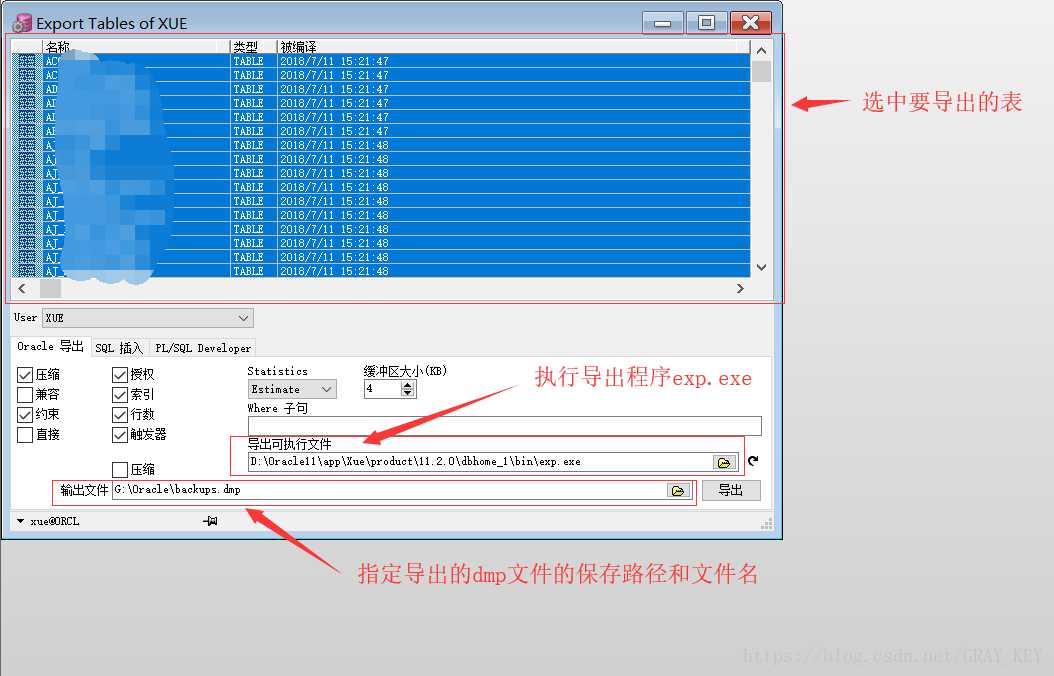Minimize the Export Tables window
This screenshot has height=676, width=1054.
pyautogui.click(x=663, y=23)
